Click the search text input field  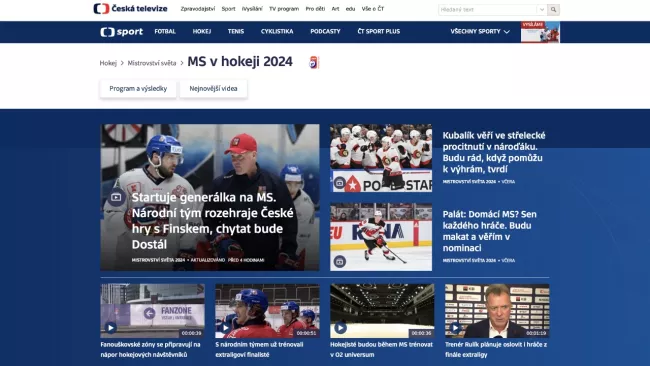click(x=488, y=10)
